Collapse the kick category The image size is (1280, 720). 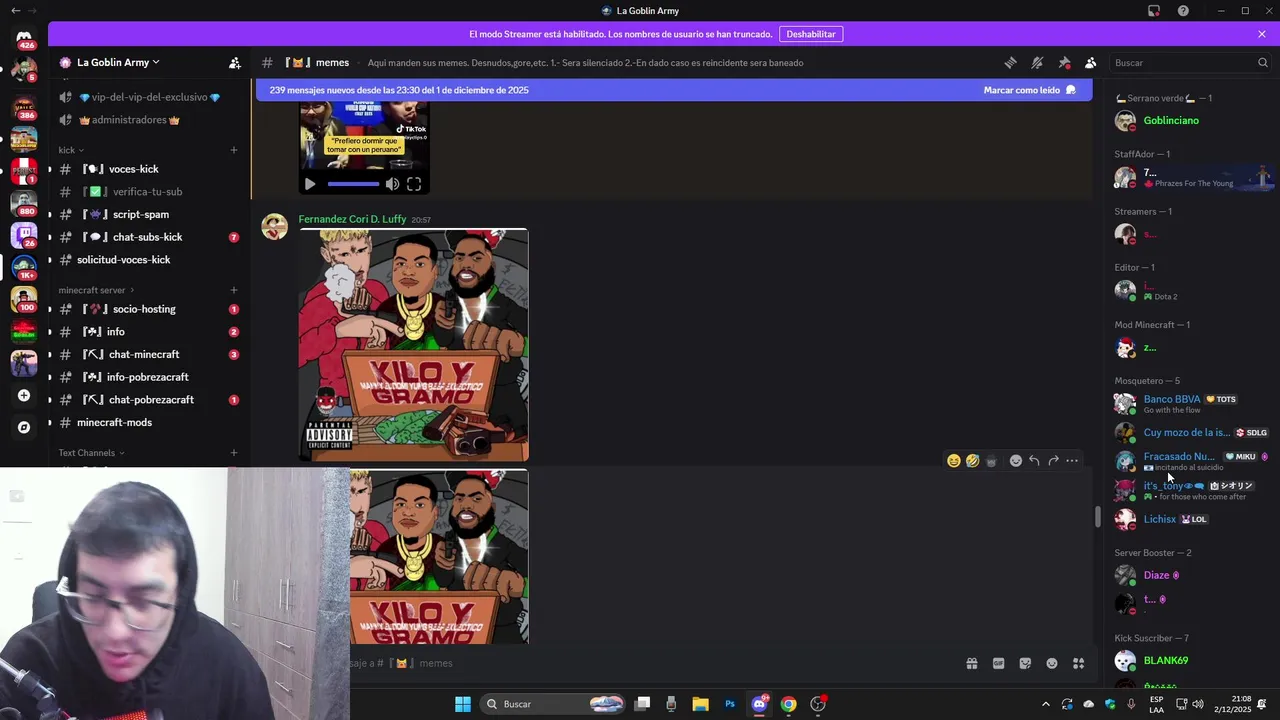coord(71,150)
